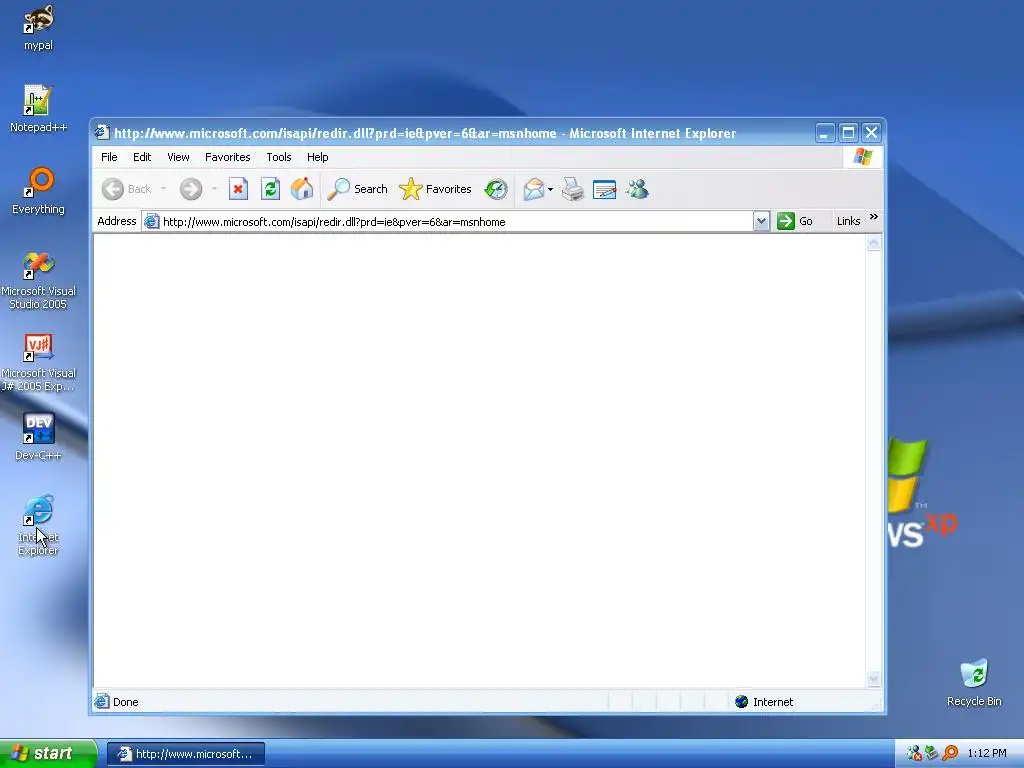The height and width of the screenshot is (768, 1024).
Task: Expand the Links toolbar chevron
Action: pyautogui.click(x=874, y=217)
